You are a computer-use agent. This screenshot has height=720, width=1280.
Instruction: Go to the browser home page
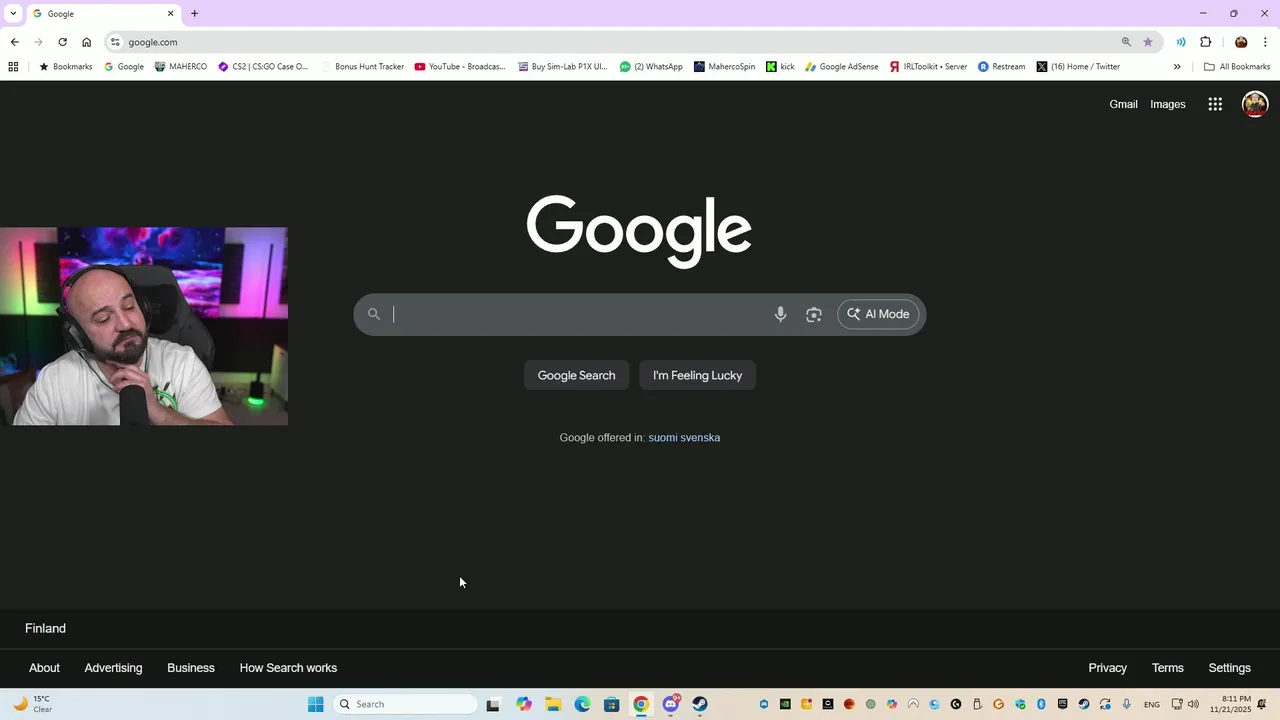click(x=86, y=42)
